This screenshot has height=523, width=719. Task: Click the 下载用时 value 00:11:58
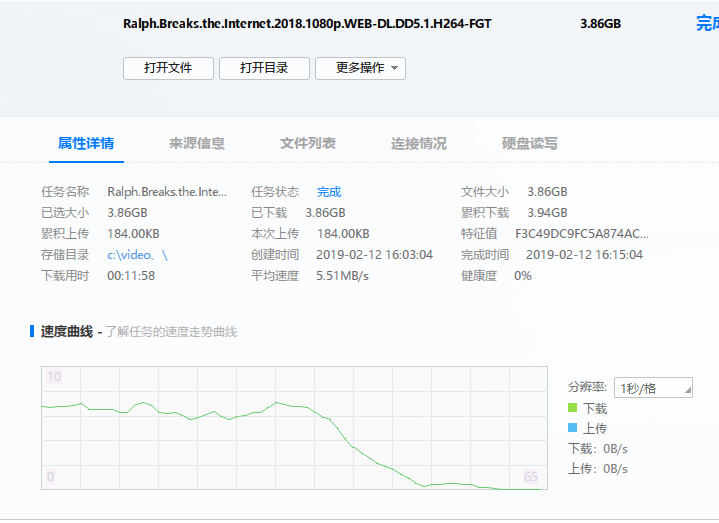coord(131,276)
